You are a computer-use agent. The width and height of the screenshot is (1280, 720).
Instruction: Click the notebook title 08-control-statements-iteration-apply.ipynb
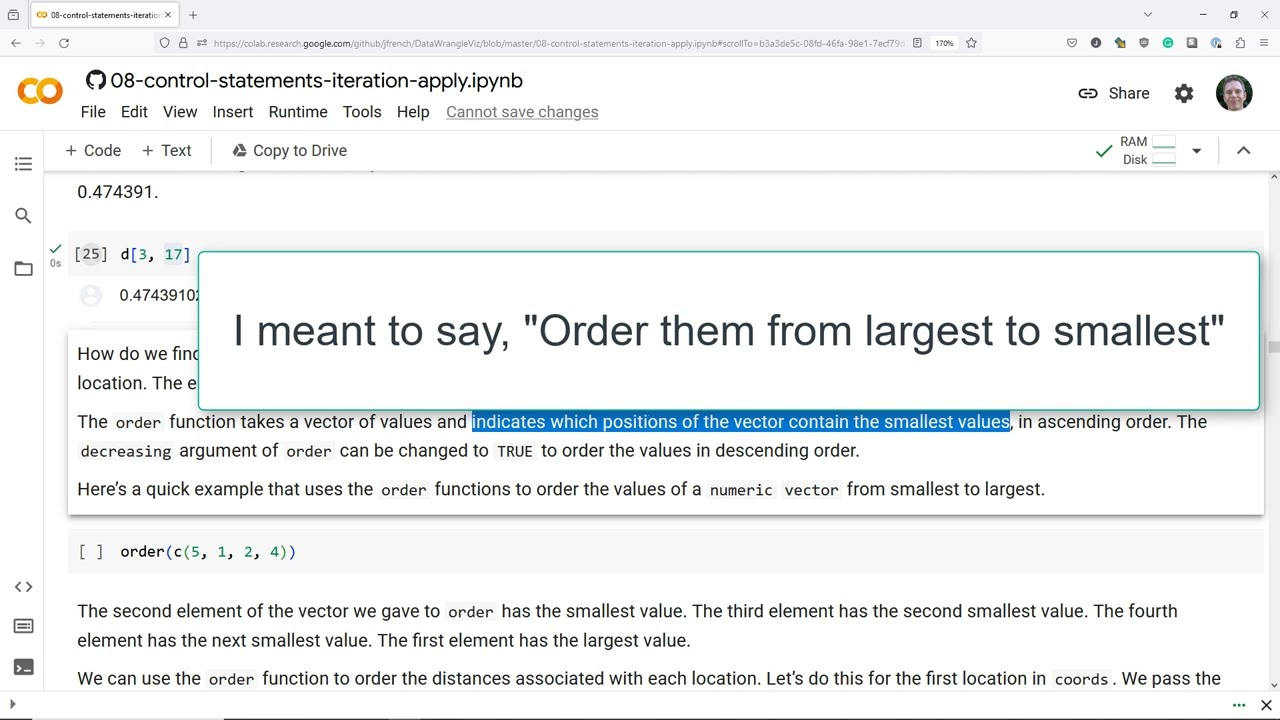pos(316,81)
